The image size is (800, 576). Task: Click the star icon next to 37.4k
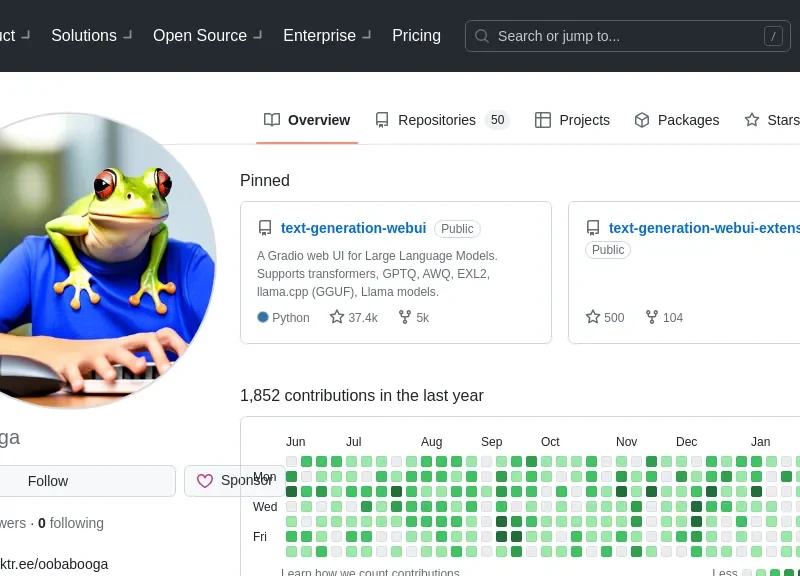pos(337,317)
